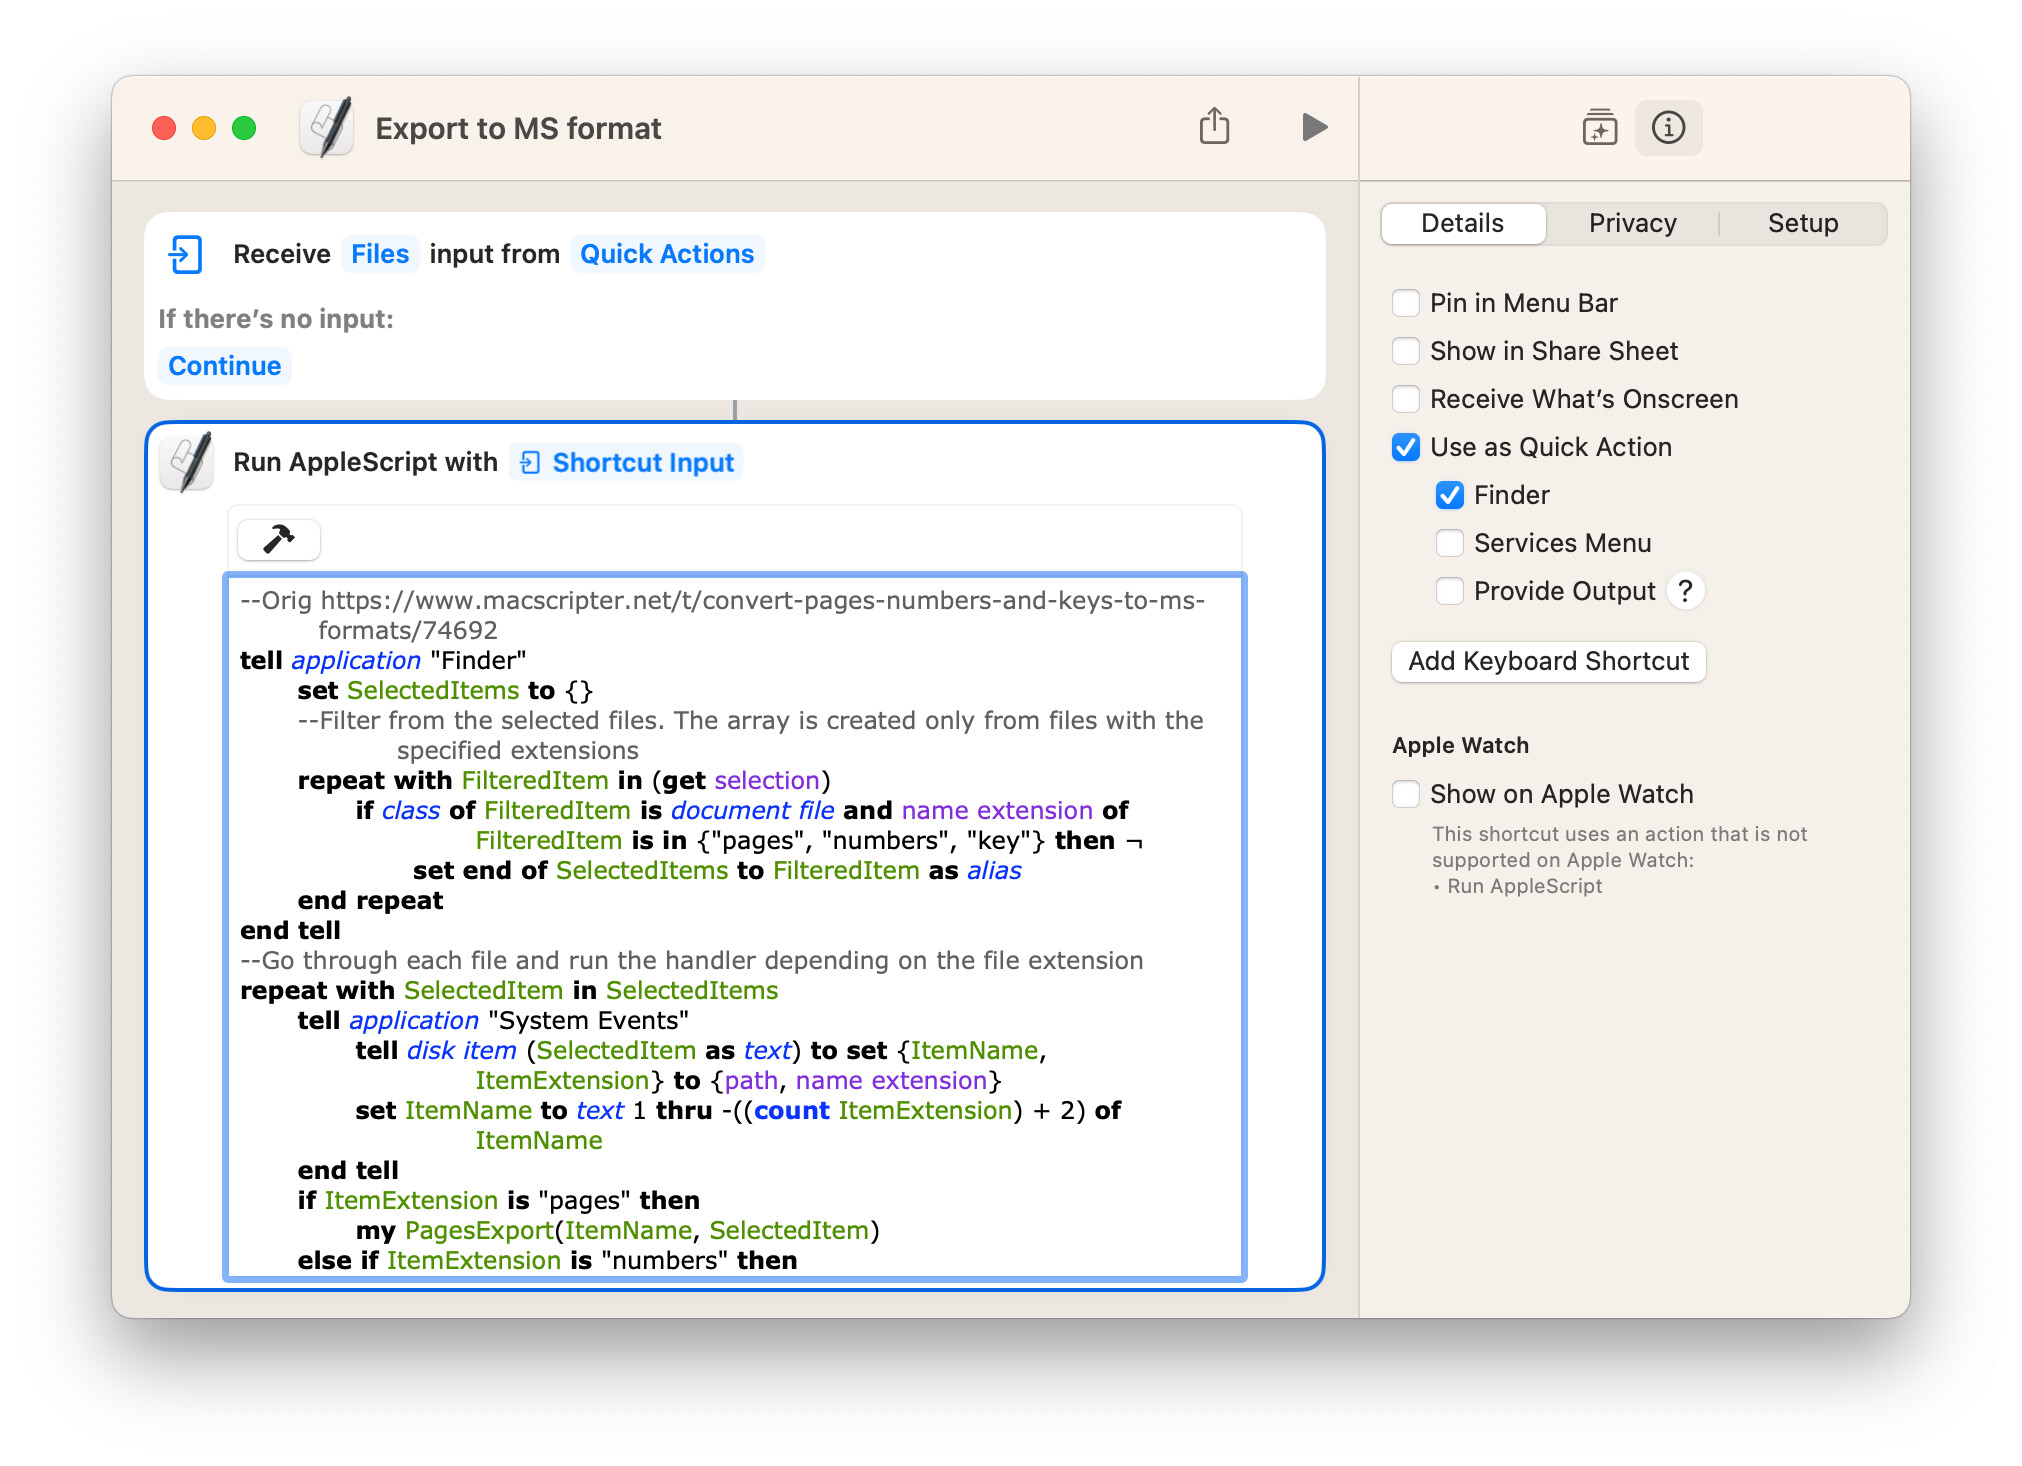Open the Action Library panel icon
The height and width of the screenshot is (1466, 2022).
click(1599, 127)
